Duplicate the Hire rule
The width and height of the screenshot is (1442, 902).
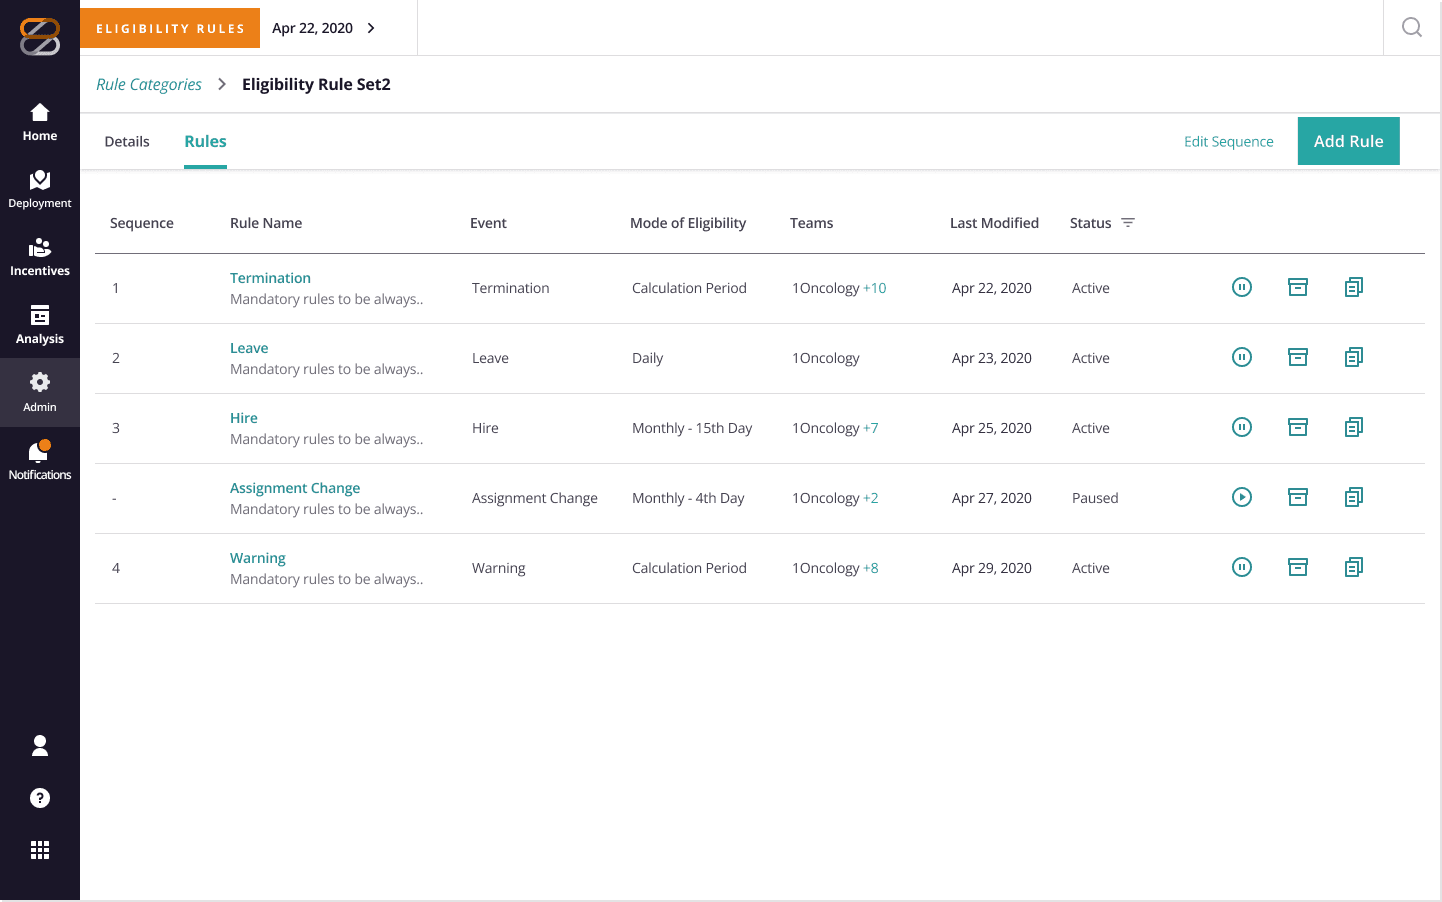pos(1354,427)
